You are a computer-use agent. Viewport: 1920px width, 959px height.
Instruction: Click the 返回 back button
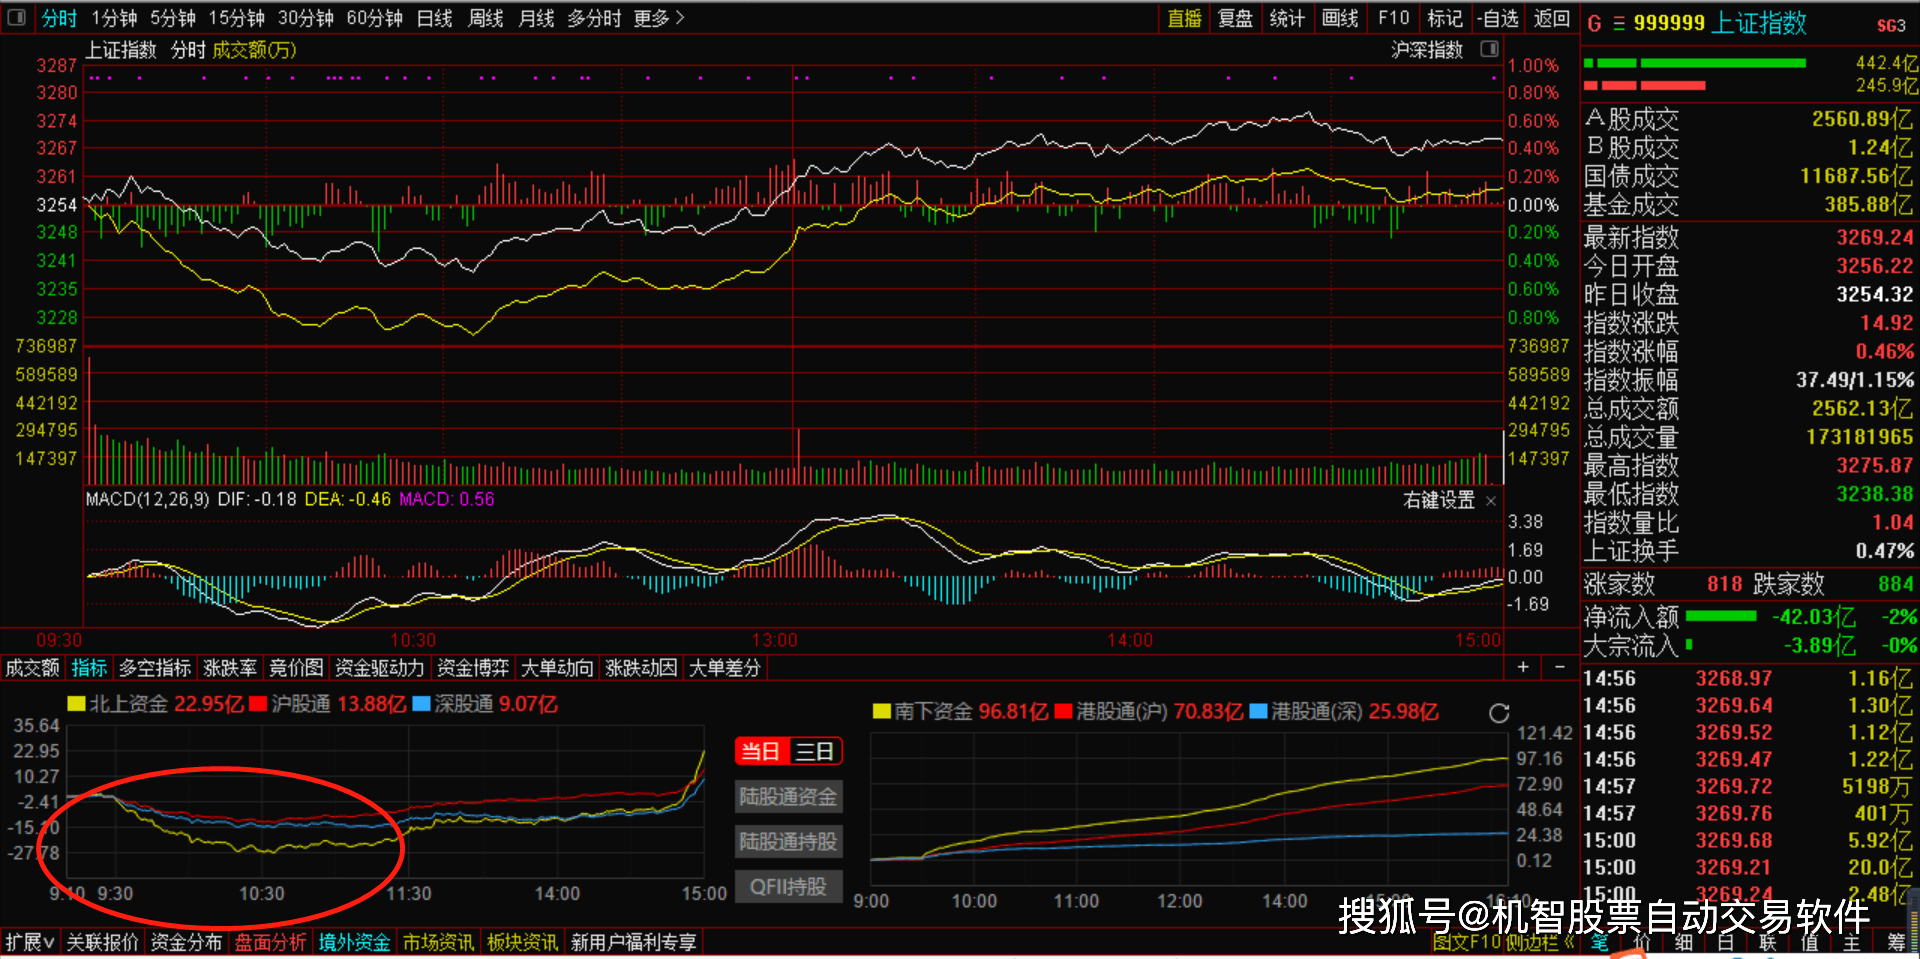1552,18
